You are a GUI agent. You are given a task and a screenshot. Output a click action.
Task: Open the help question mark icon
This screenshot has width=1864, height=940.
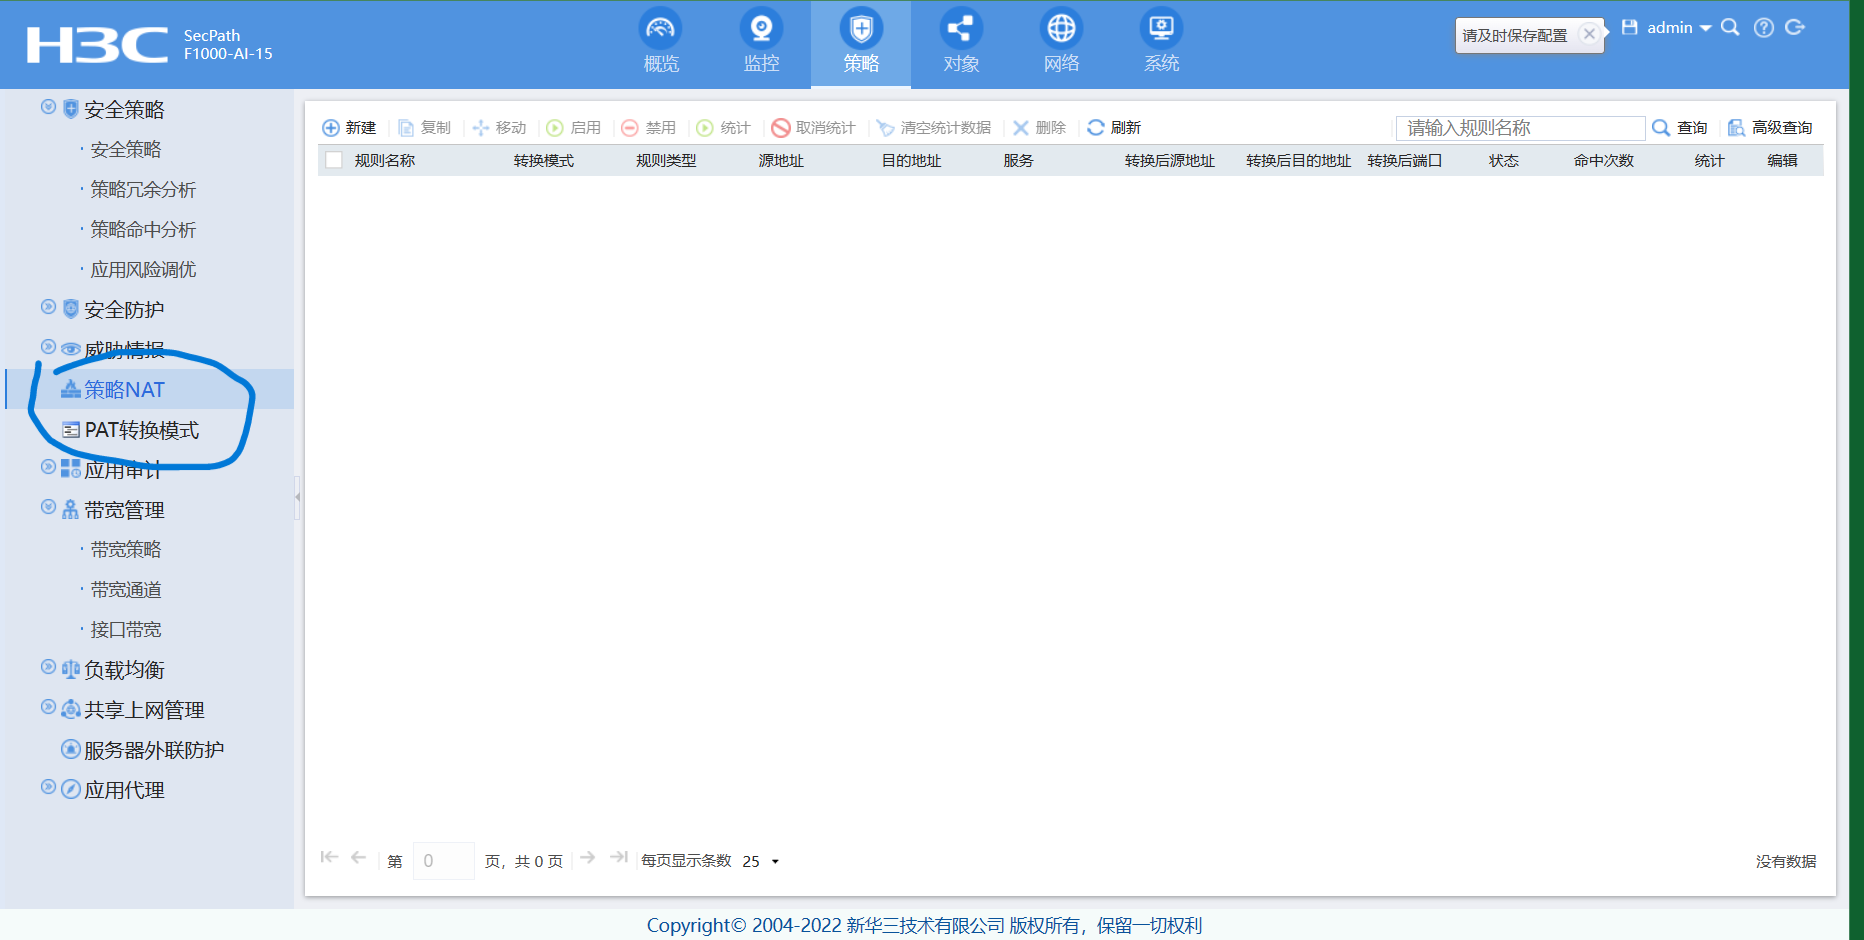(1764, 28)
